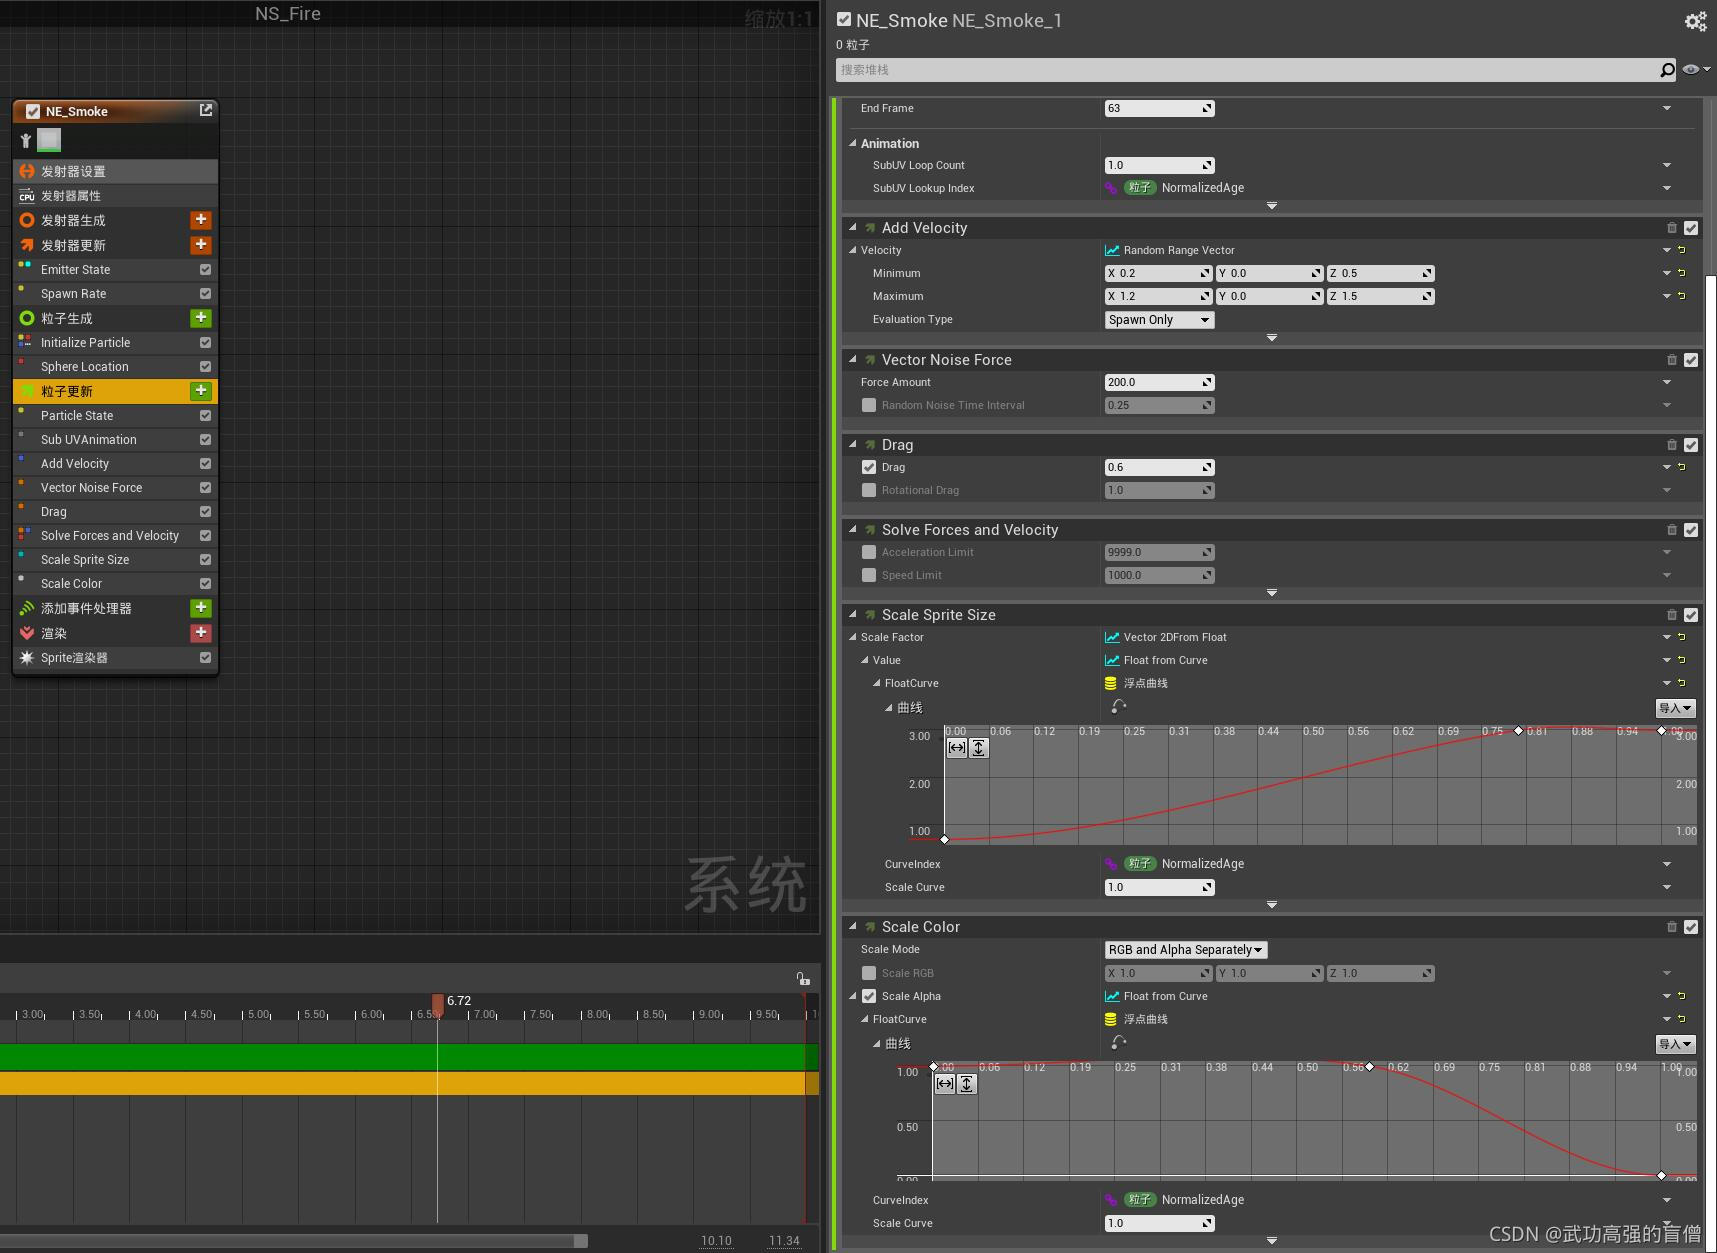The height and width of the screenshot is (1253, 1717).
Task: Open the Evaluation Type Spawn Only dropdown
Action: pos(1159,320)
